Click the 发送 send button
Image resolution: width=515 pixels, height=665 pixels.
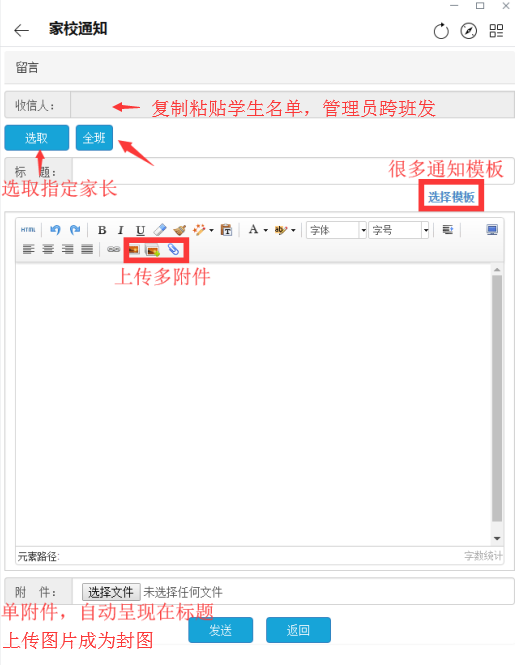[x=221, y=630]
